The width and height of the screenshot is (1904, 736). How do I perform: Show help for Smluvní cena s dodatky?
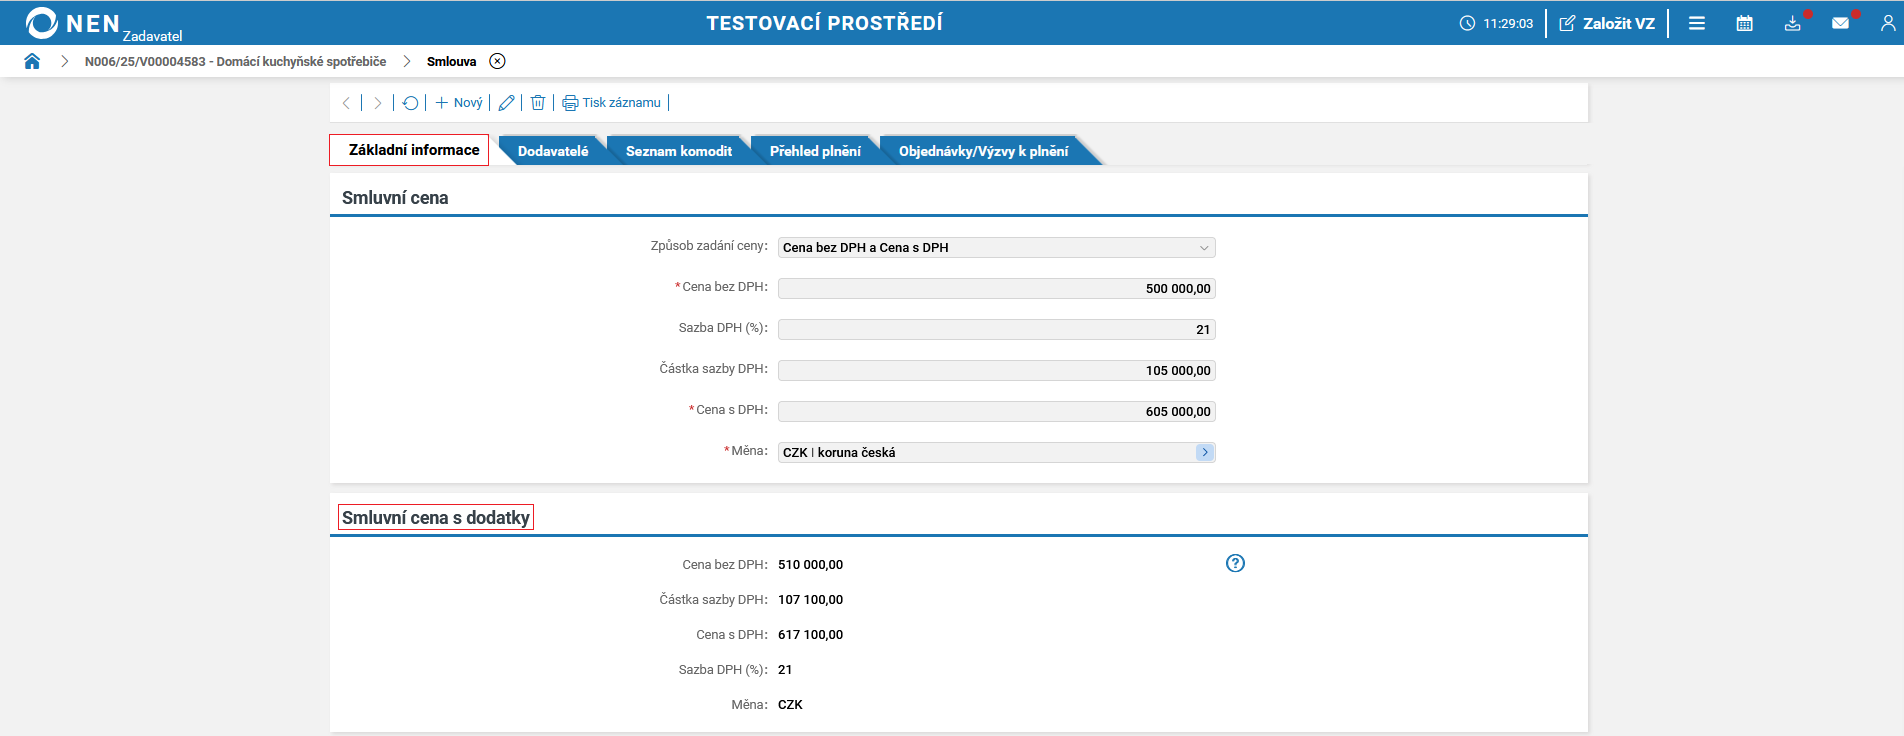coord(1236,563)
